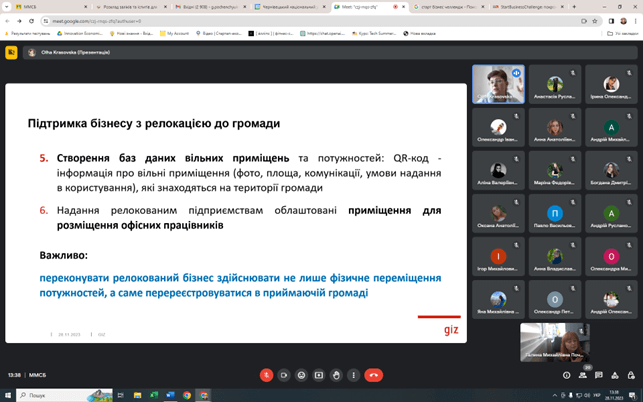Raise hand in the meeting
643x402 pixels.
[336, 375]
